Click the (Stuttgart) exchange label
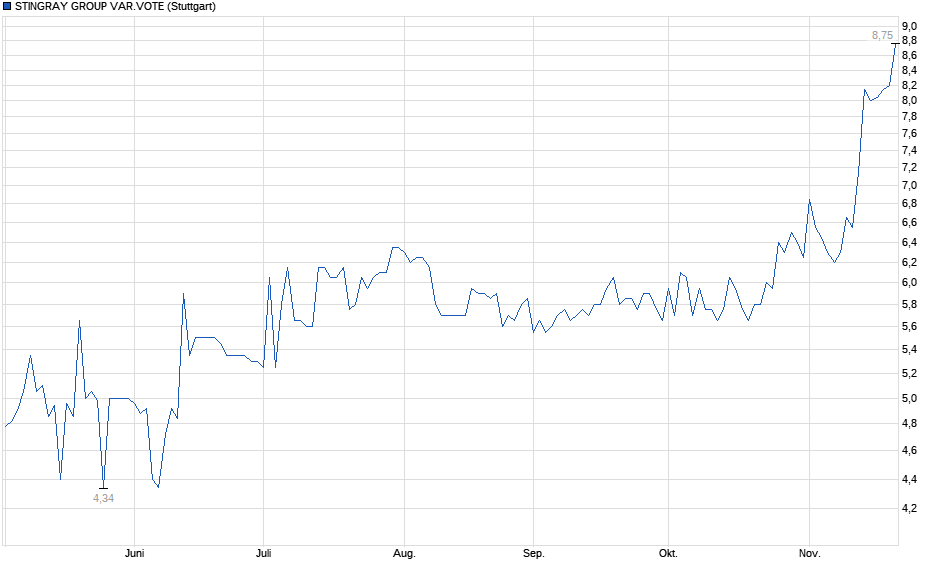940x579 pixels. (x=192, y=7)
